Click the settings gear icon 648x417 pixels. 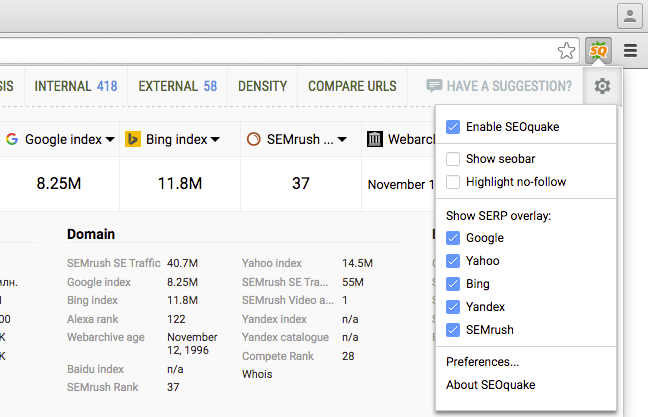point(602,87)
